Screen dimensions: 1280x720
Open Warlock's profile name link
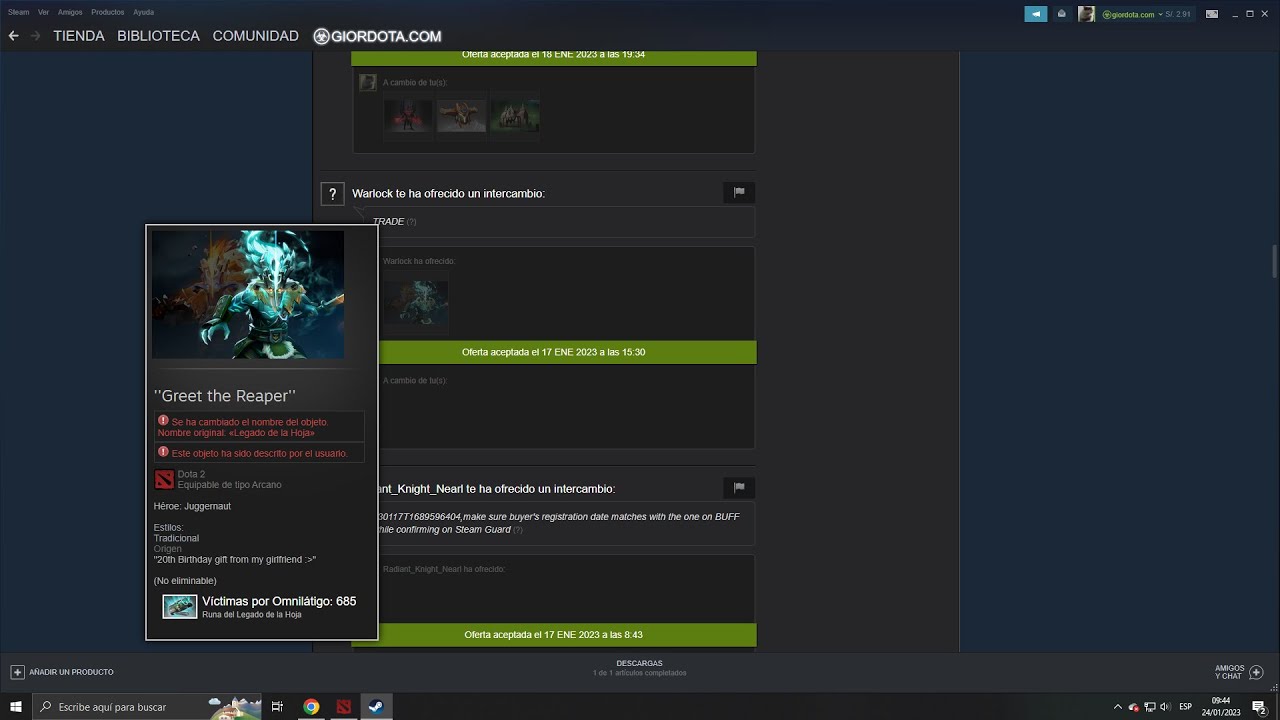pyautogui.click(x=372, y=193)
